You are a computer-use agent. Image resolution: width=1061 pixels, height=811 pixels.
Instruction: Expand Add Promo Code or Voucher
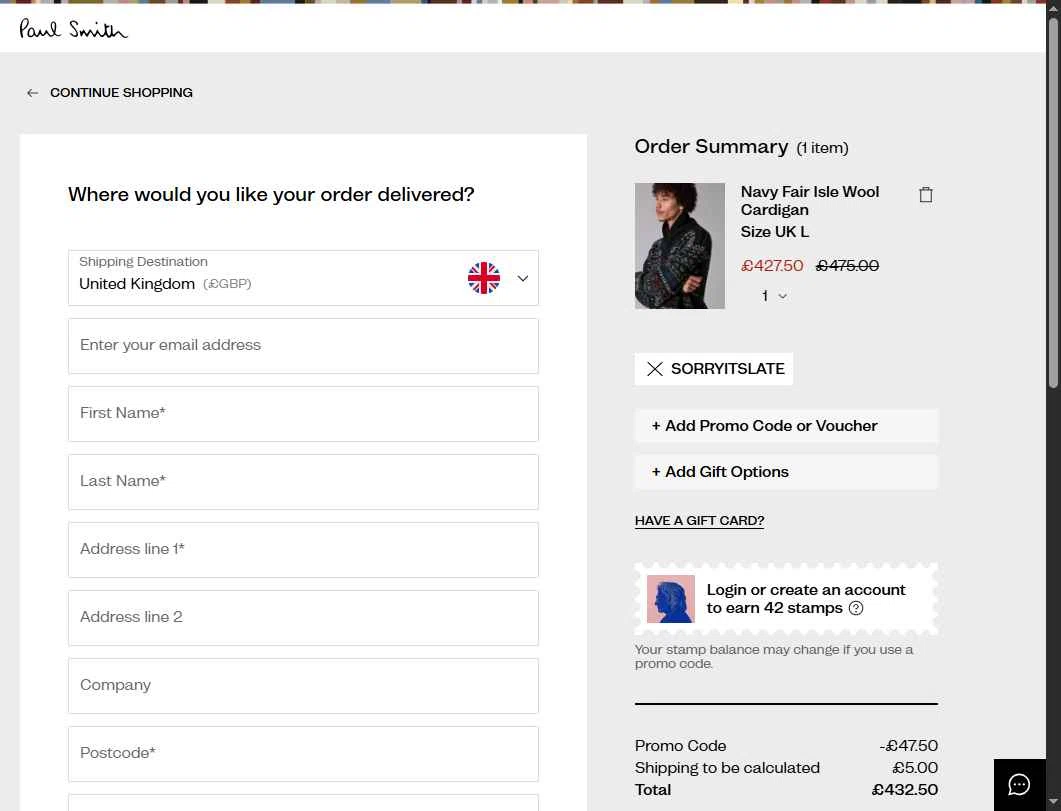pyautogui.click(x=786, y=426)
